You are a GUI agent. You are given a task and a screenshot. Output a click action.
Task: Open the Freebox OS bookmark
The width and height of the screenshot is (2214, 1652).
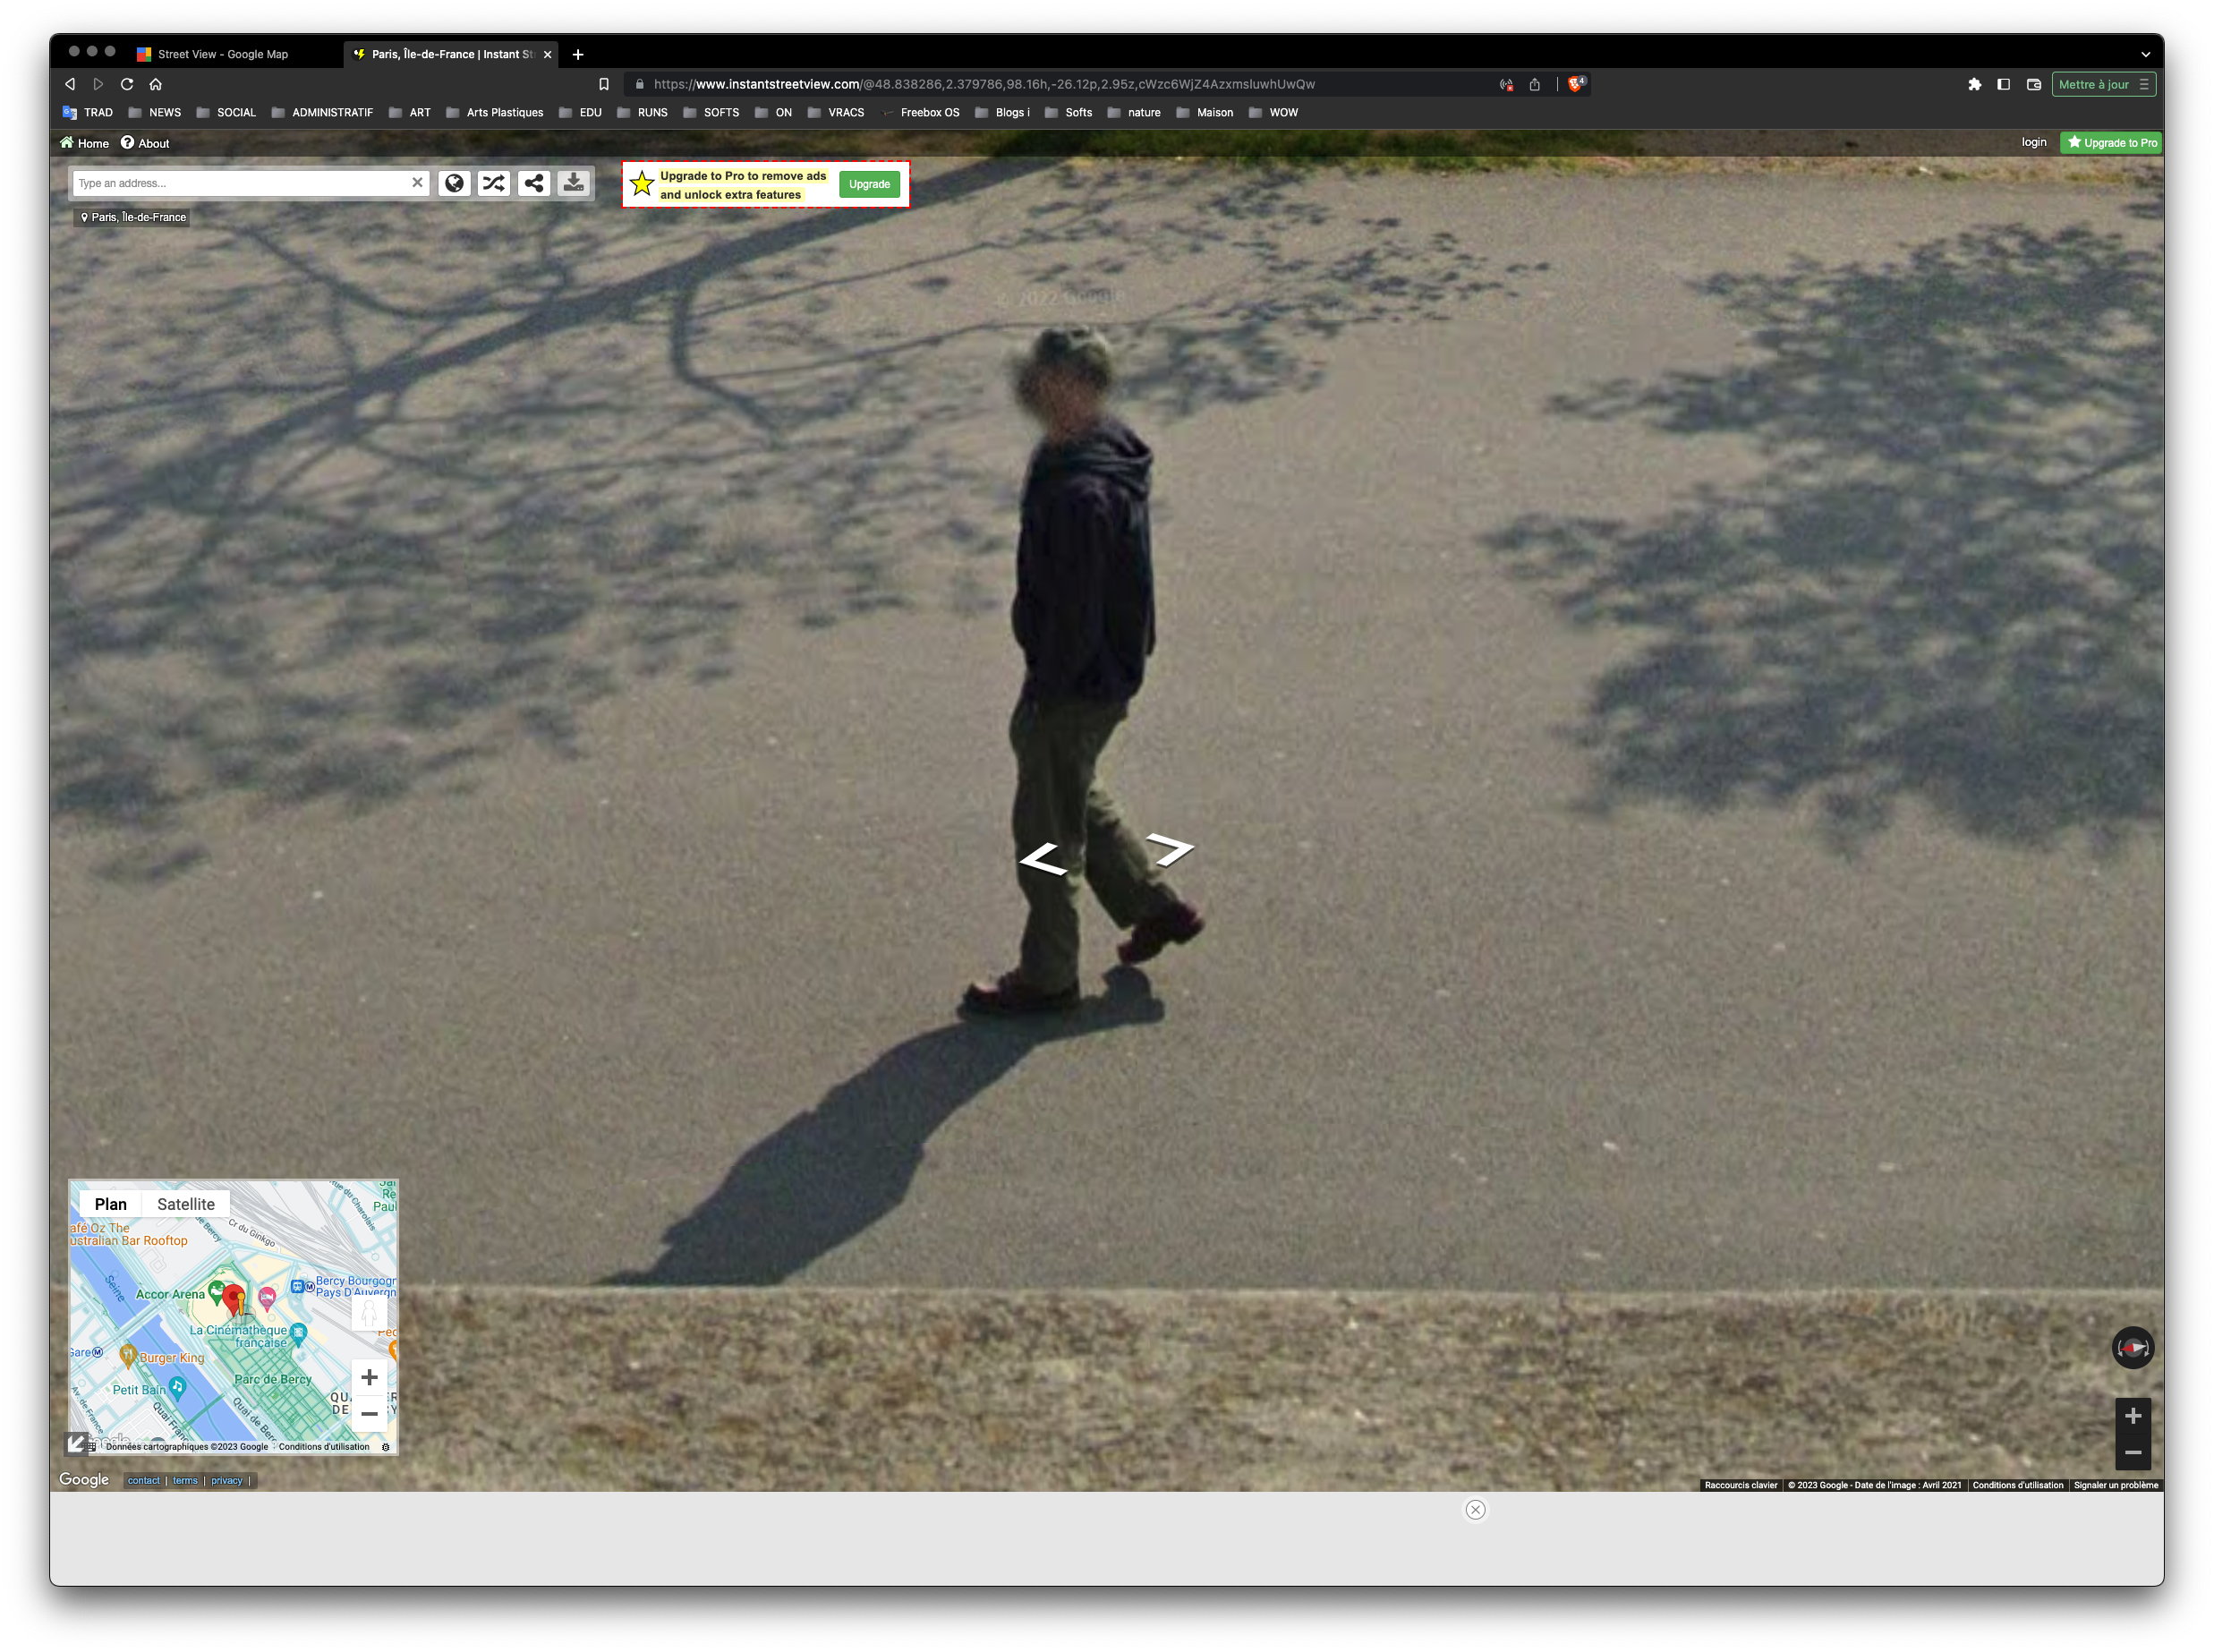919,112
